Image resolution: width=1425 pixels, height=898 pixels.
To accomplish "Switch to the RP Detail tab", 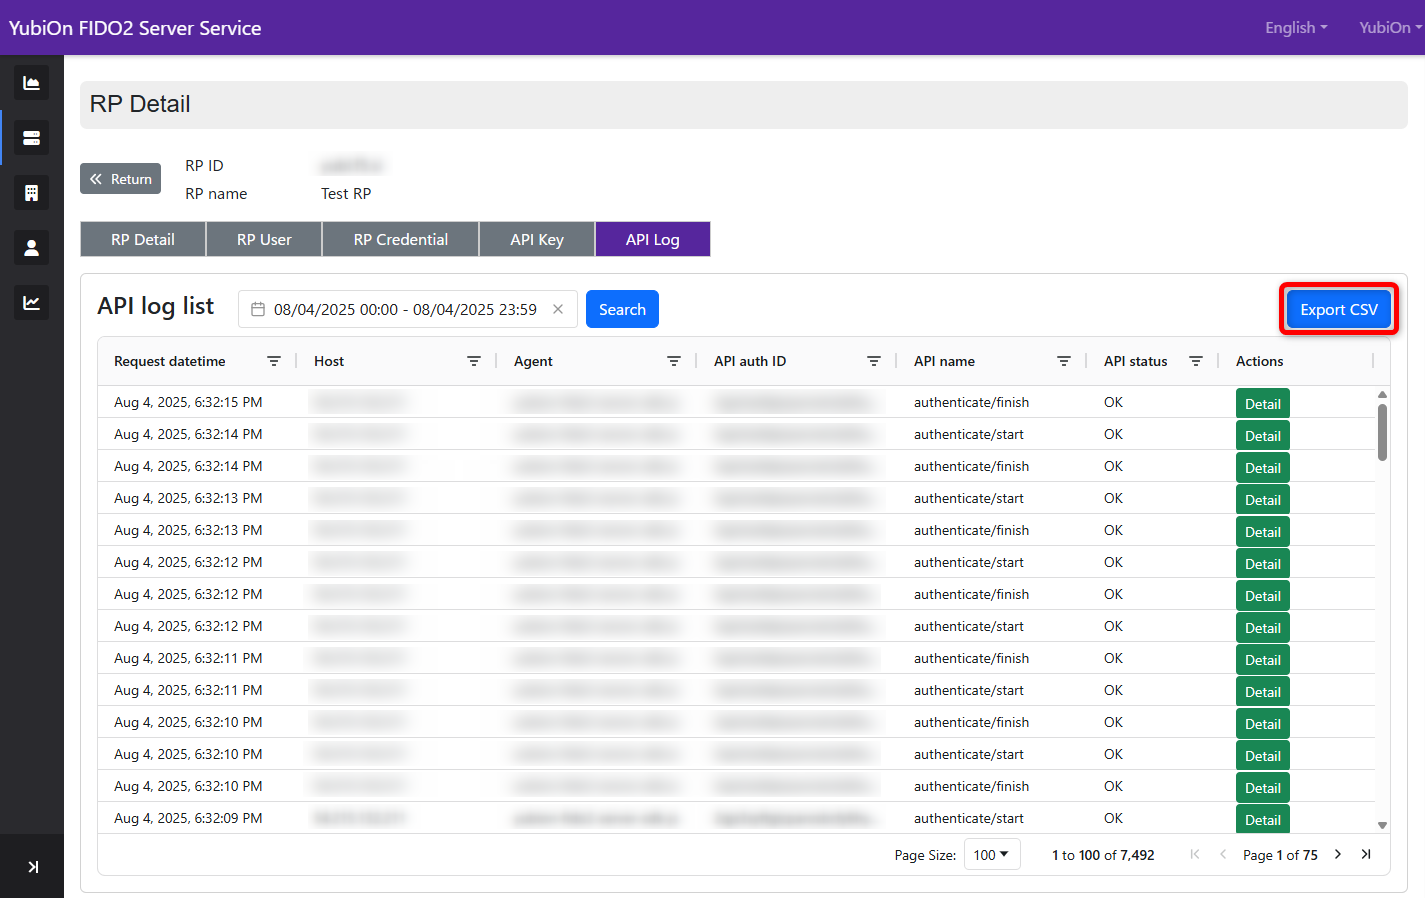I will (x=143, y=240).
